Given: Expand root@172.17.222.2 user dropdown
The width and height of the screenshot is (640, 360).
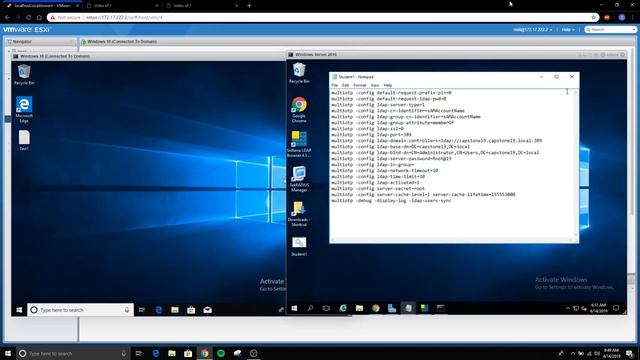Looking at the screenshot, I should tap(533, 30).
